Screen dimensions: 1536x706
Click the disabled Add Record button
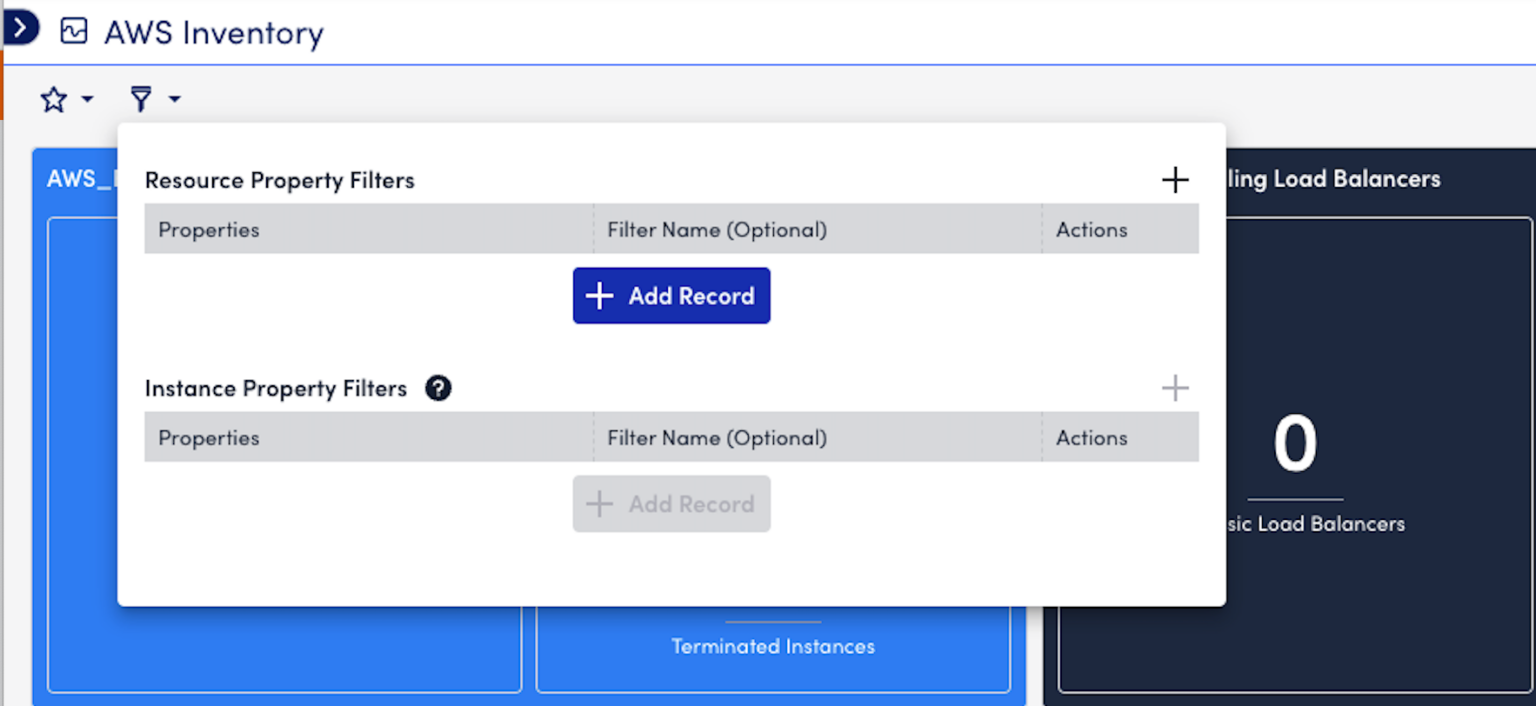(671, 504)
